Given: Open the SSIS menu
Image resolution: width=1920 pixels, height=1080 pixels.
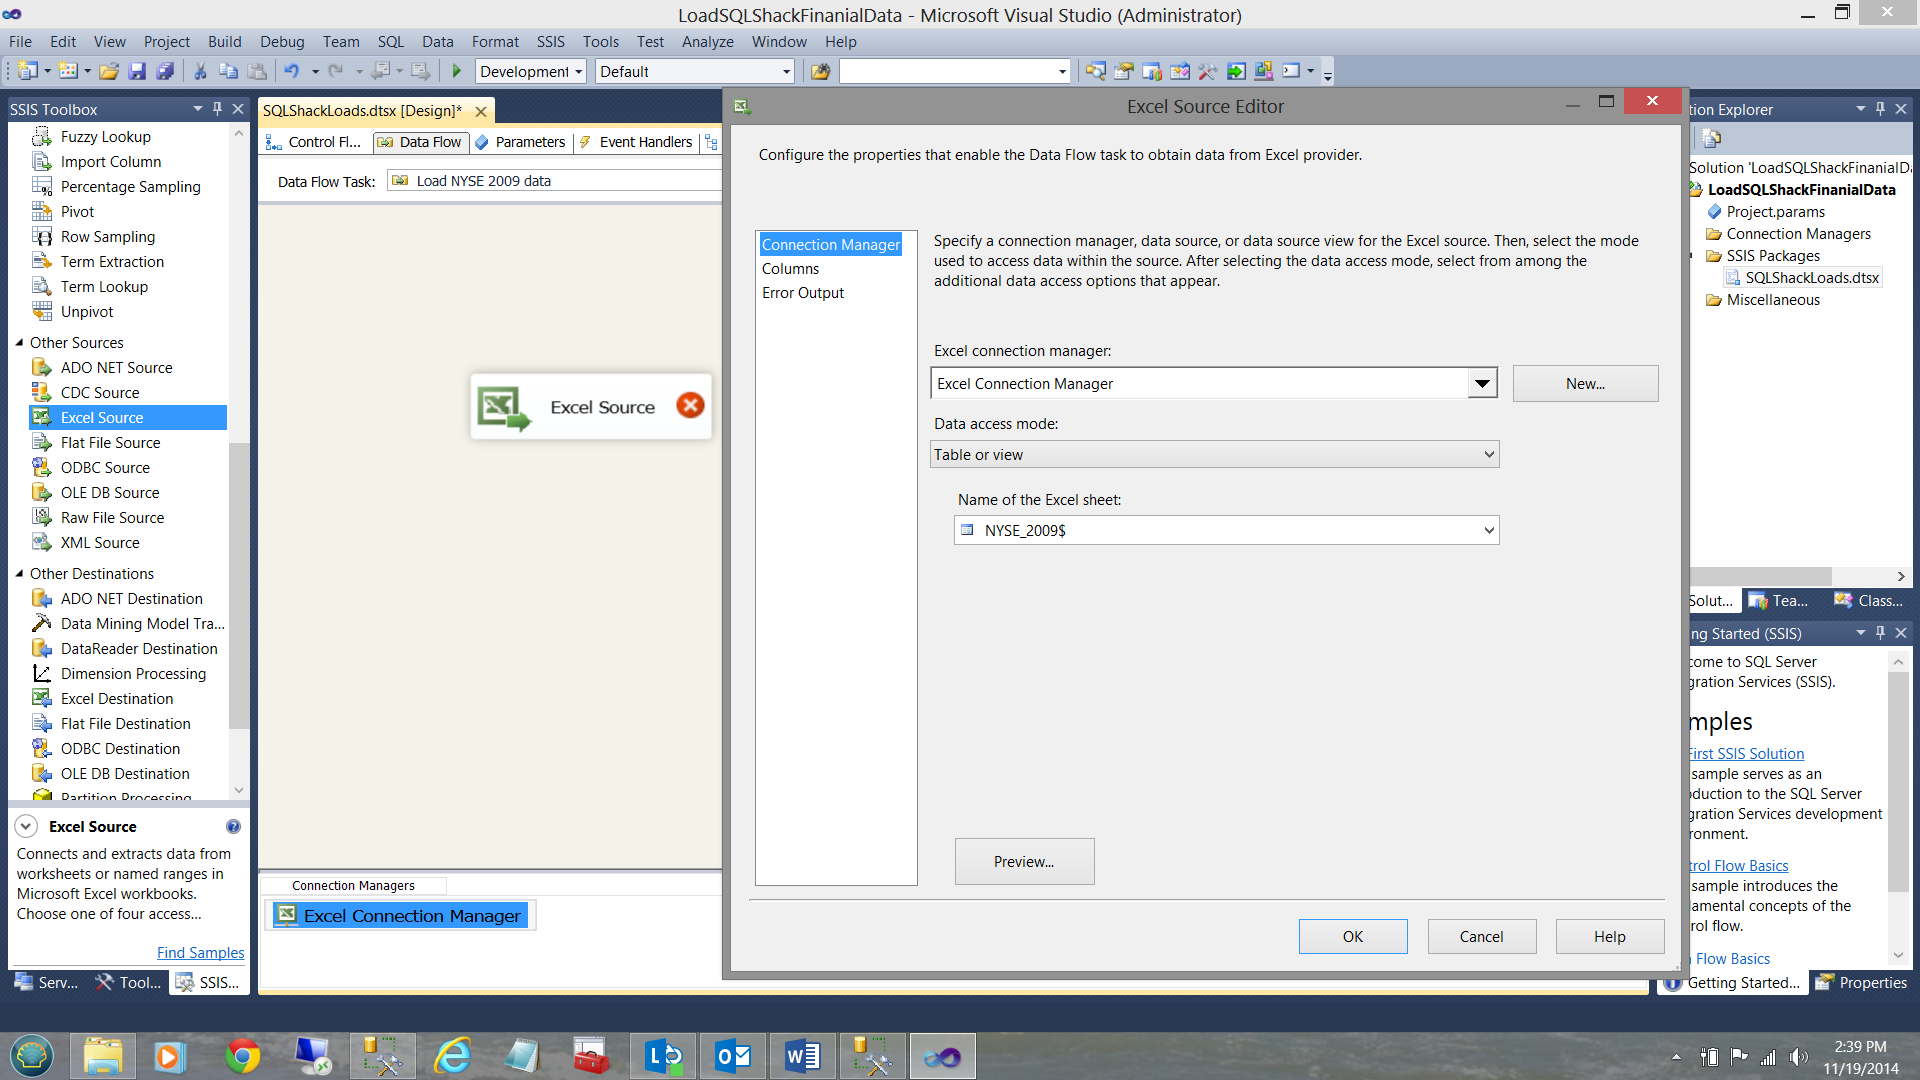Looking at the screenshot, I should pyautogui.click(x=550, y=42).
